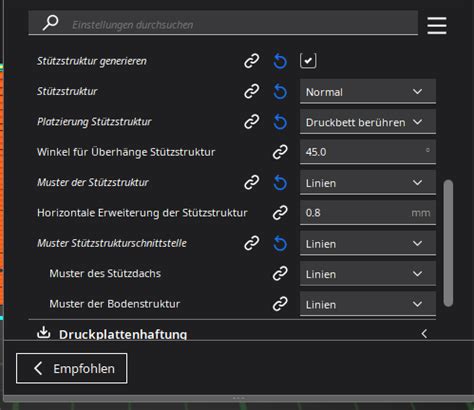The width and height of the screenshot is (474, 410).
Task: Click Druckplattenhaftung section download icon
Action: [44, 332]
